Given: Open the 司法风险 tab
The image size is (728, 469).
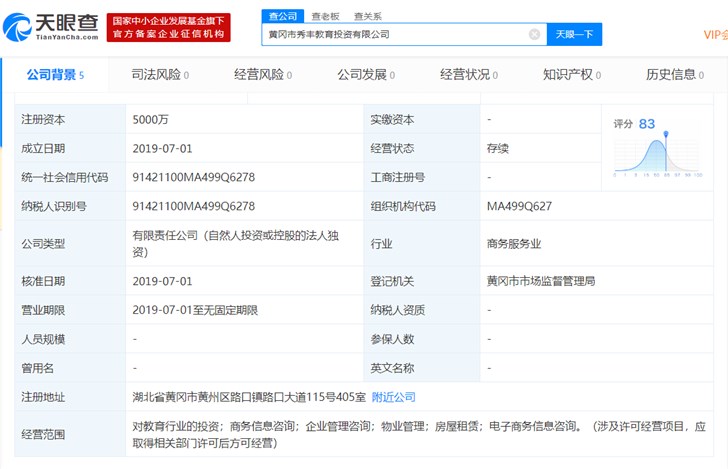Looking at the screenshot, I should tap(160, 75).
